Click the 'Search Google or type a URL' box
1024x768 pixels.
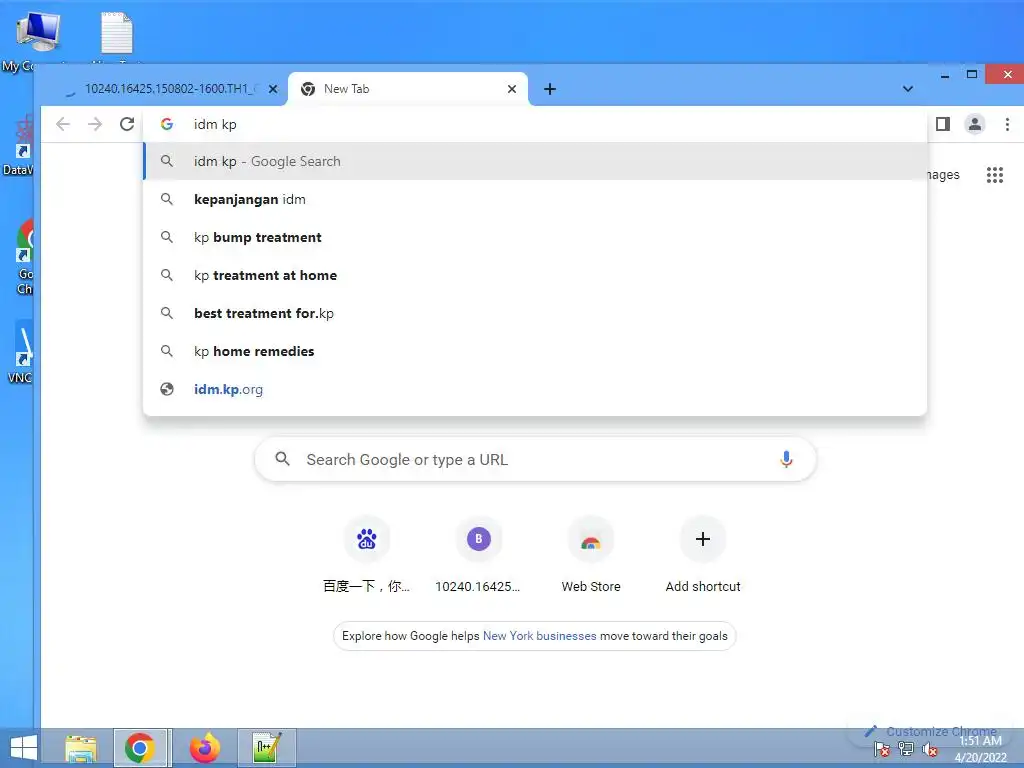[x=536, y=459]
